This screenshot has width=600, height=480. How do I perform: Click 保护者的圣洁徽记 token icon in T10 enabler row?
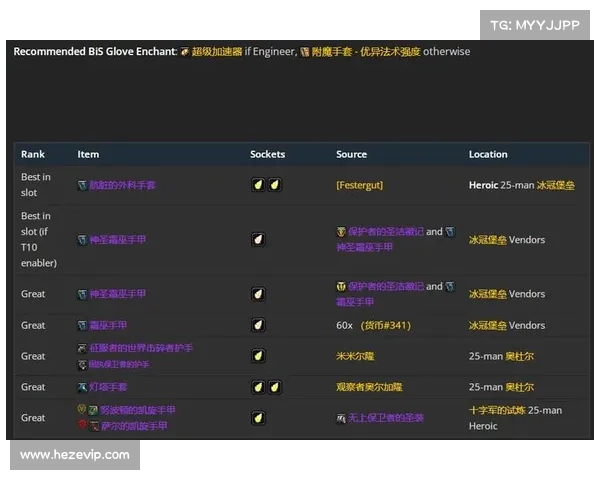(341, 232)
